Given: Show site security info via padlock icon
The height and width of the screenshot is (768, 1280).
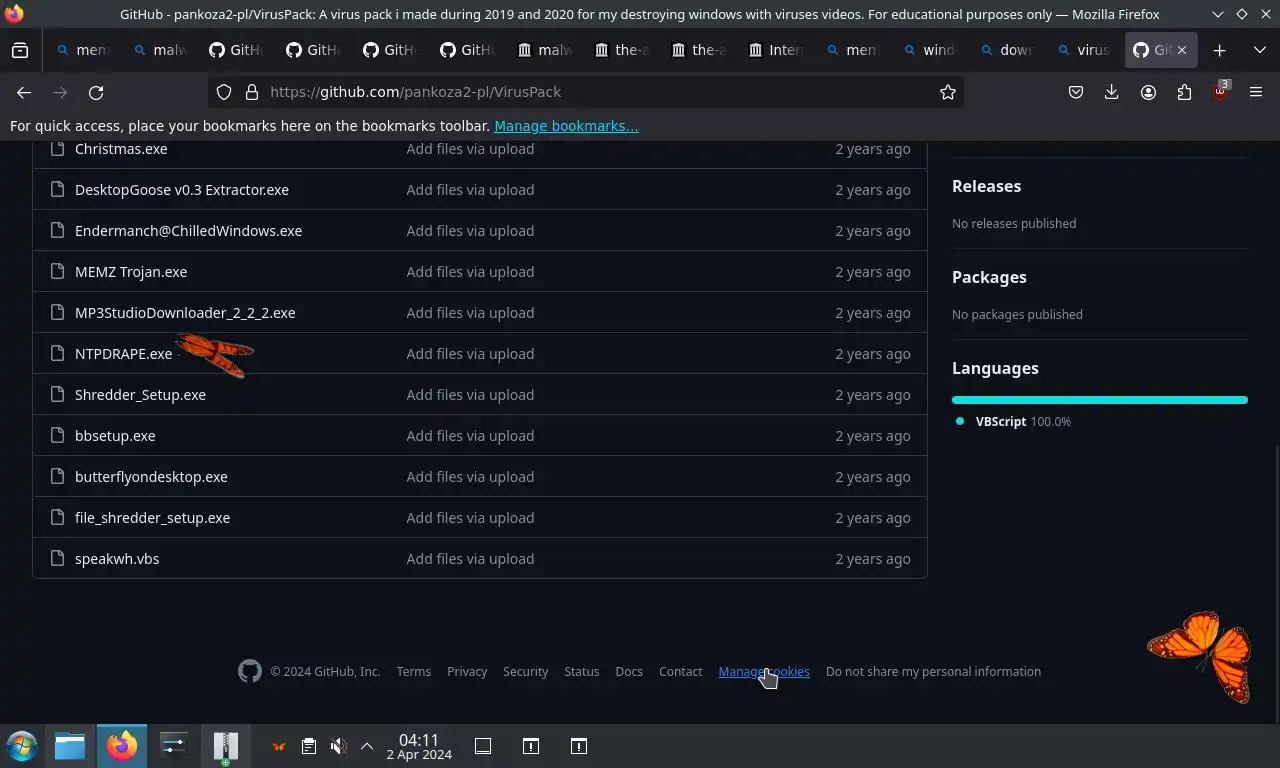Looking at the screenshot, I should click(252, 92).
